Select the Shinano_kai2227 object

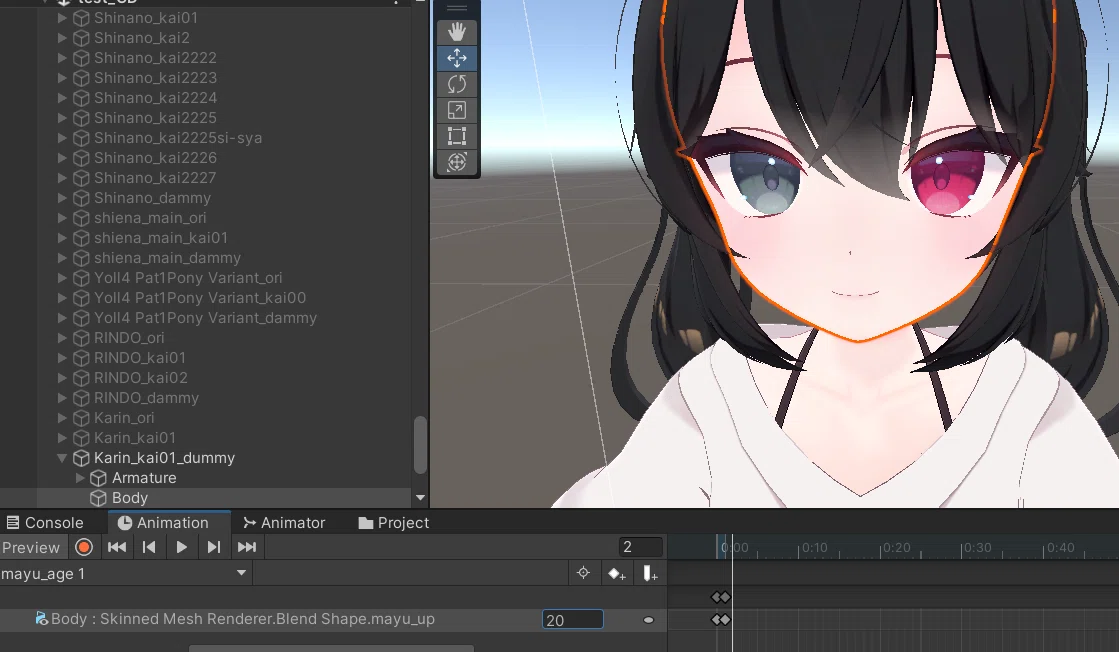coord(155,178)
